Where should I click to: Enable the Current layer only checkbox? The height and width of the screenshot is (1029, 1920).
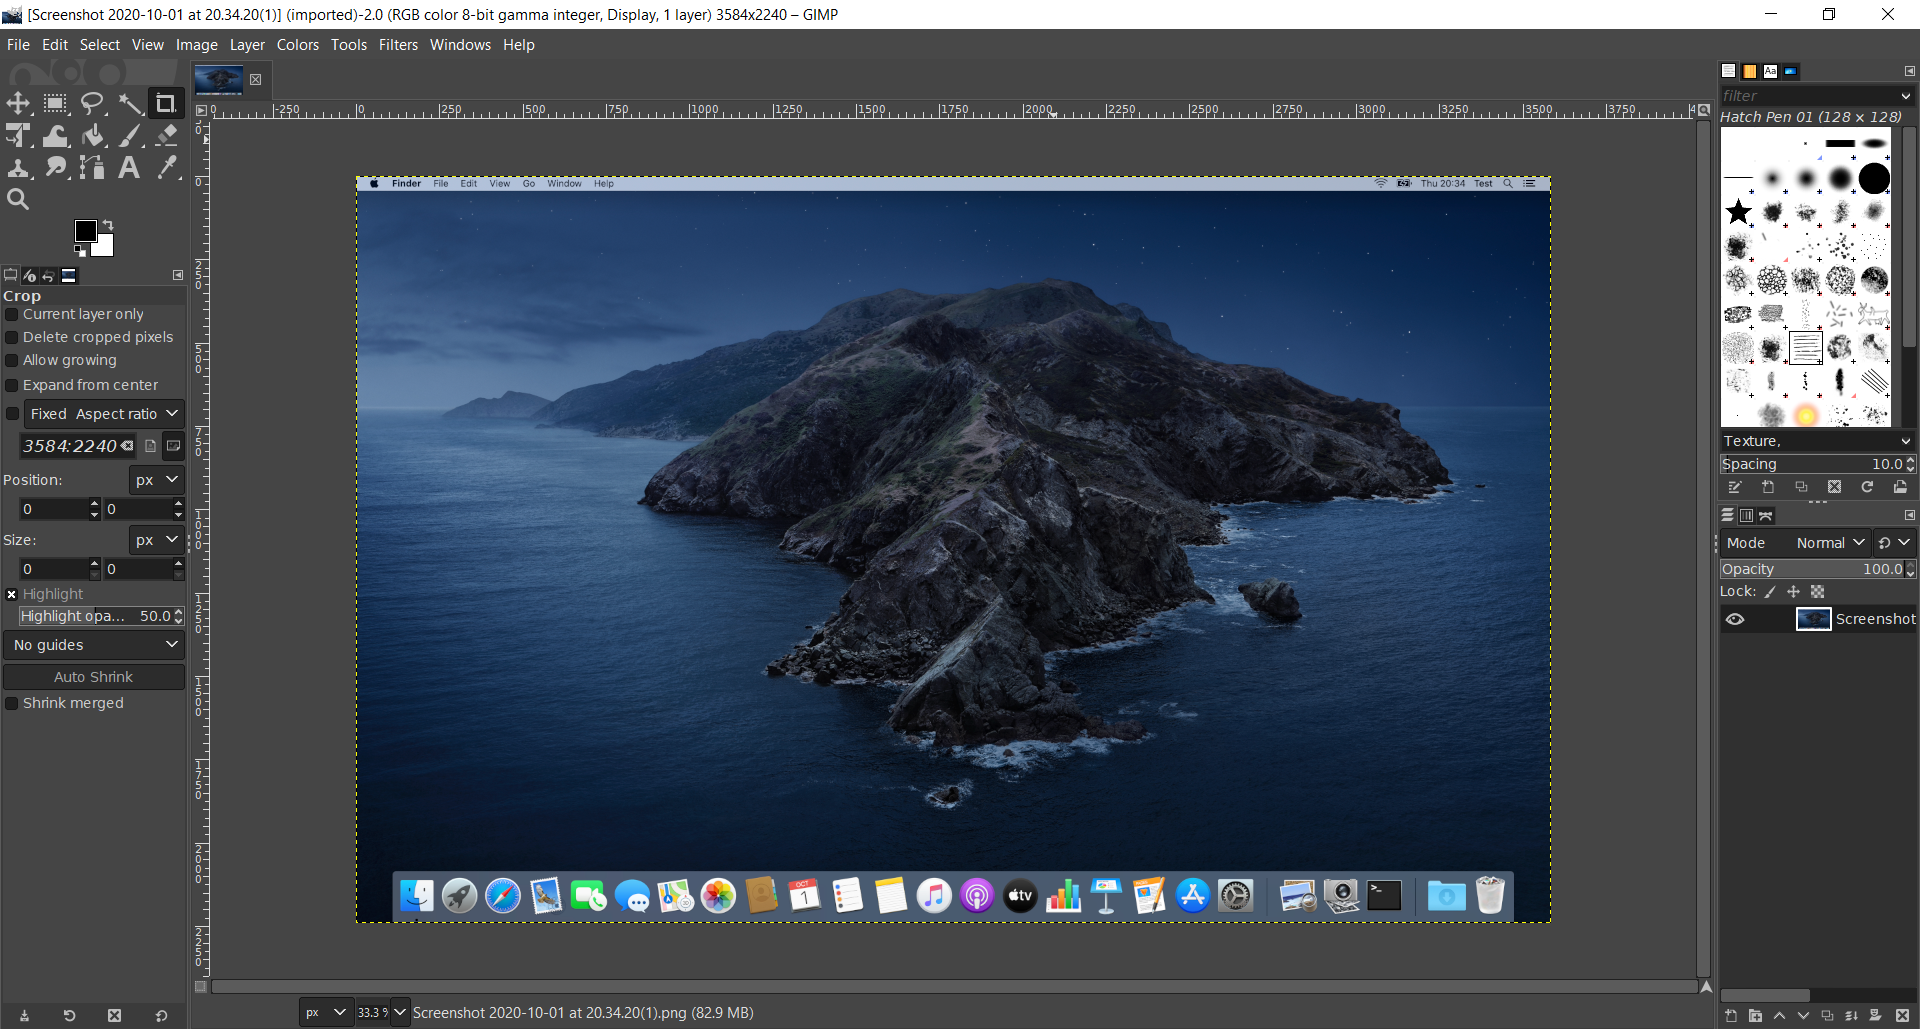[12, 315]
